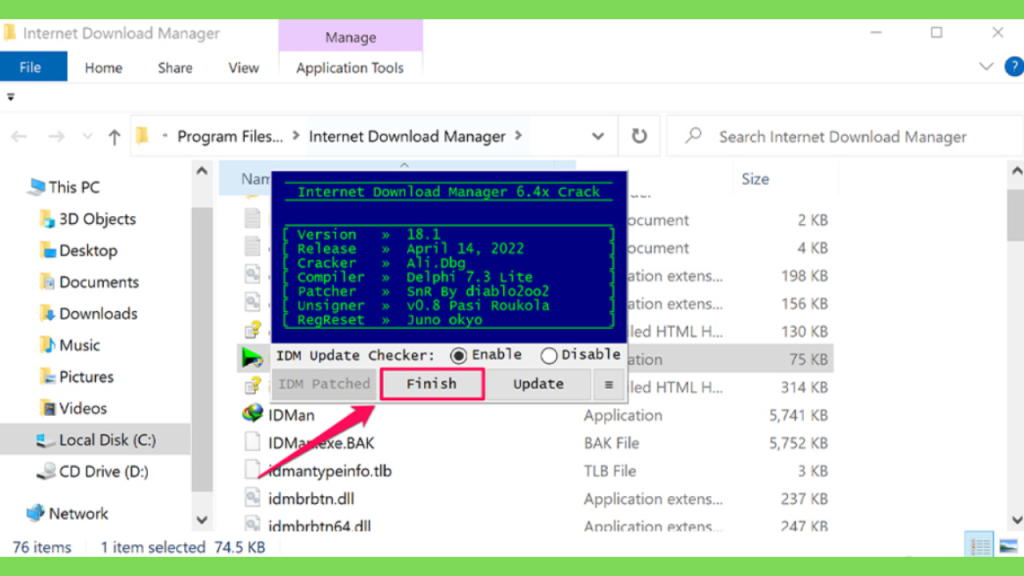This screenshot has height=576, width=1024.
Task: Click the title bar folder icon
Action: [9, 33]
